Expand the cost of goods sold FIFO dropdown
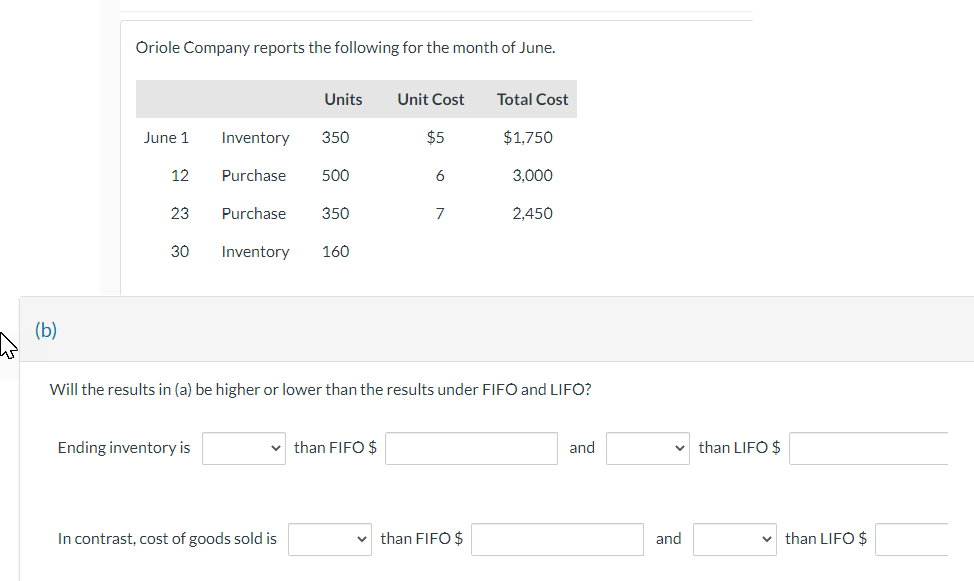Viewport: 974px width, 581px height. coord(329,539)
